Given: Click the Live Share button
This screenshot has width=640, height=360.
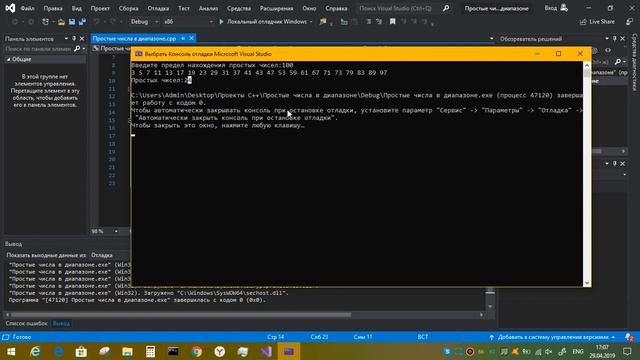Looking at the screenshot, I should (x=597, y=22).
